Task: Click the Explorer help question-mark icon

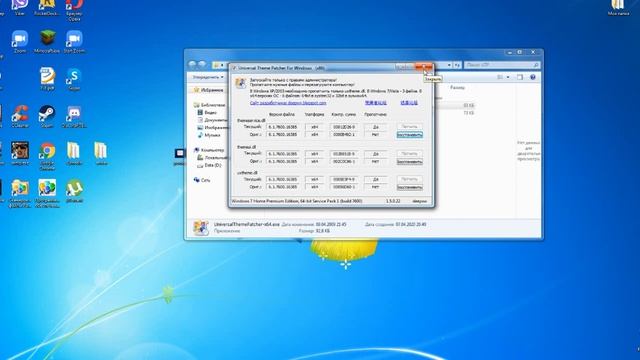Action: 533,77
